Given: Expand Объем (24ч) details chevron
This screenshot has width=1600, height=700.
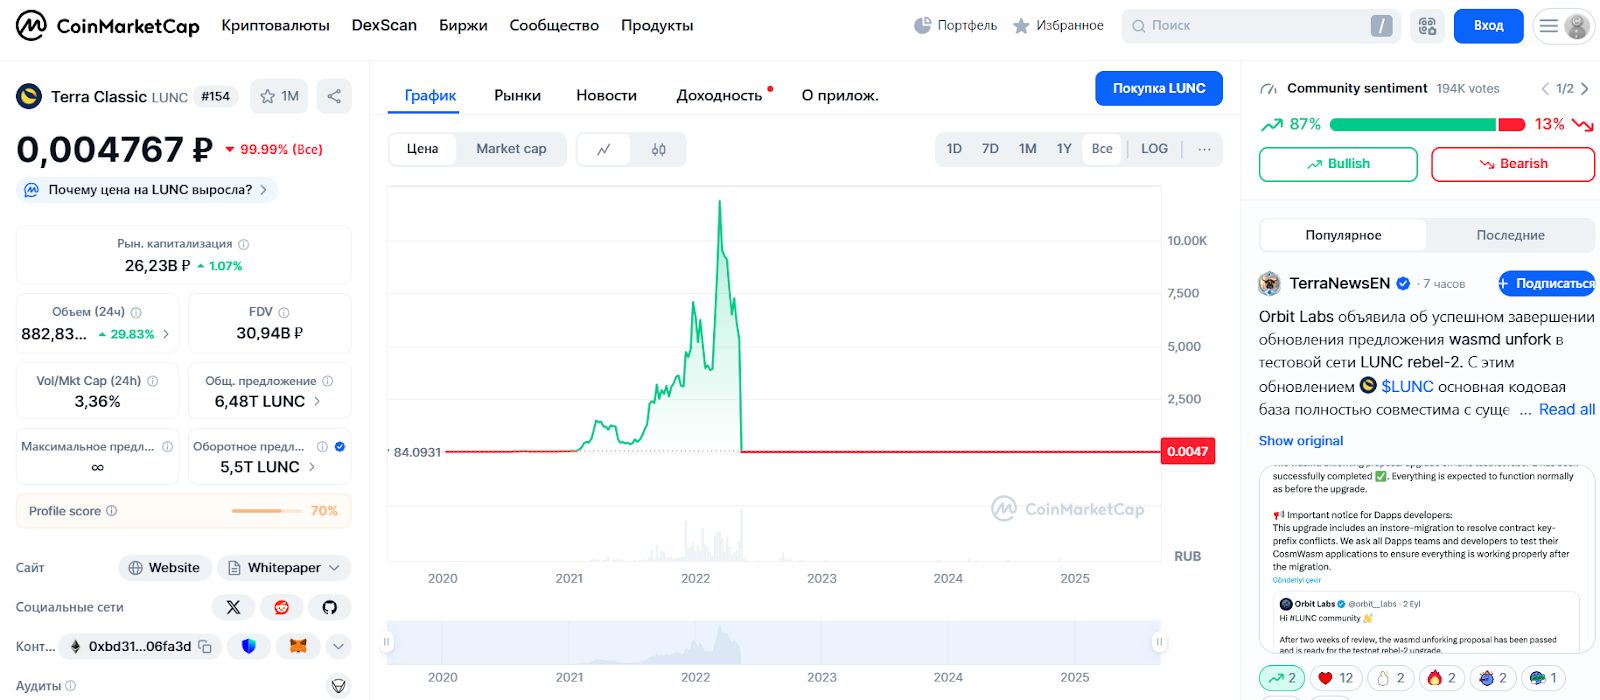Looking at the screenshot, I should click(166, 334).
